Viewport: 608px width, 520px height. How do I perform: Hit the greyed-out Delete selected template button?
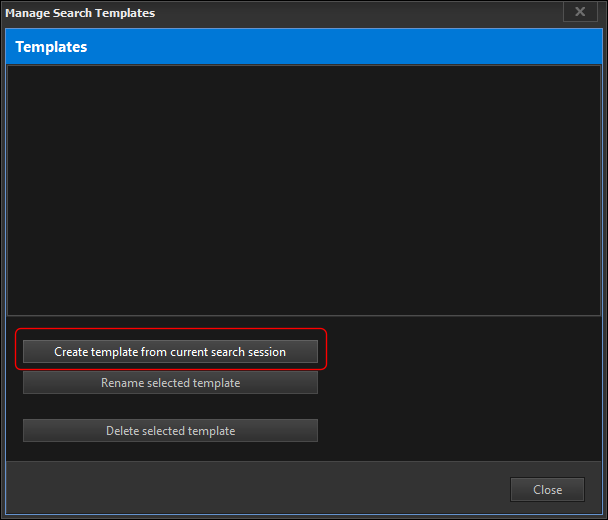[170, 431]
